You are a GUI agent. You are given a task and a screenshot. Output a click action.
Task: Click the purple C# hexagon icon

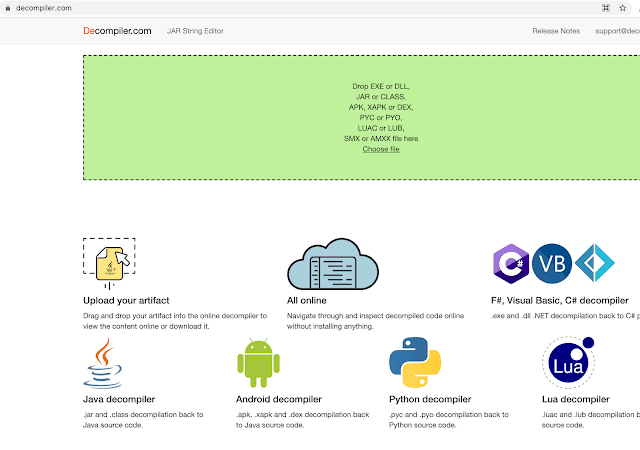click(511, 264)
